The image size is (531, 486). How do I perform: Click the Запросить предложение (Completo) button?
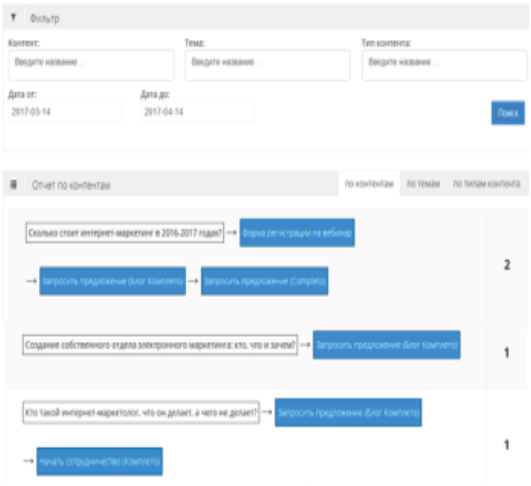pos(264,281)
